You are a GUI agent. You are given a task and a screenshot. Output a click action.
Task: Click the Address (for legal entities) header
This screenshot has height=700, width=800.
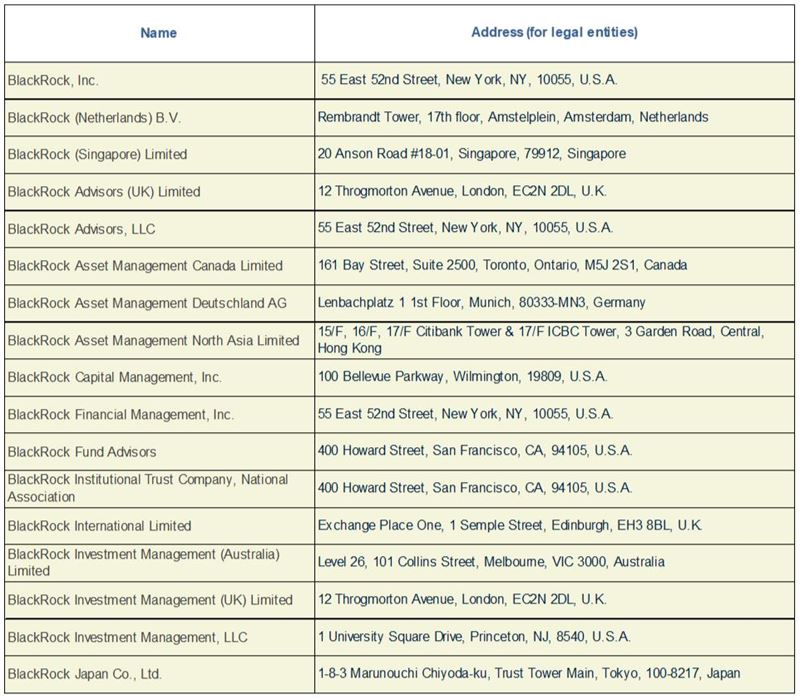tap(554, 32)
